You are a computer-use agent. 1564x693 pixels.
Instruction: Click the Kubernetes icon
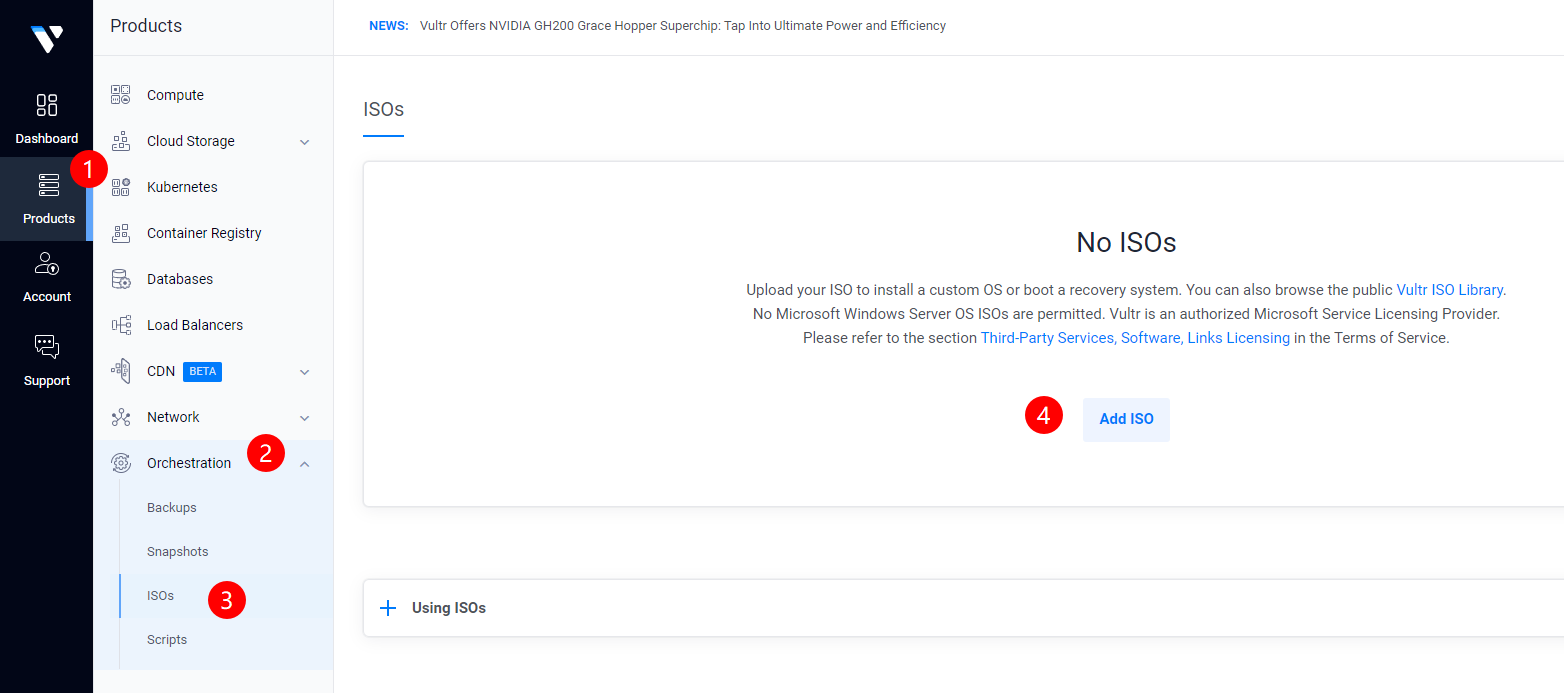[121, 187]
